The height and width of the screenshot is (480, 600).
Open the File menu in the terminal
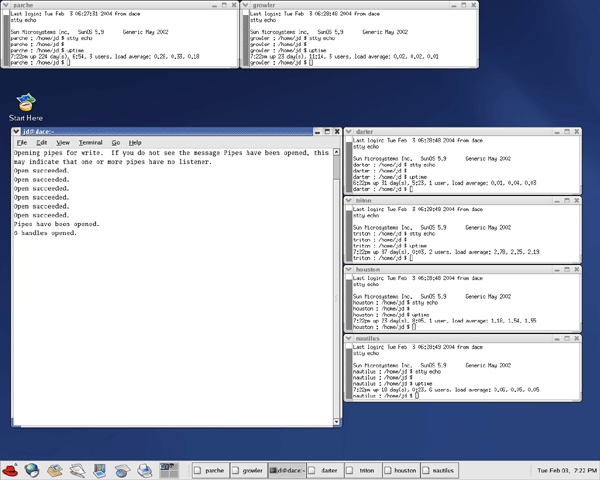pos(22,143)
